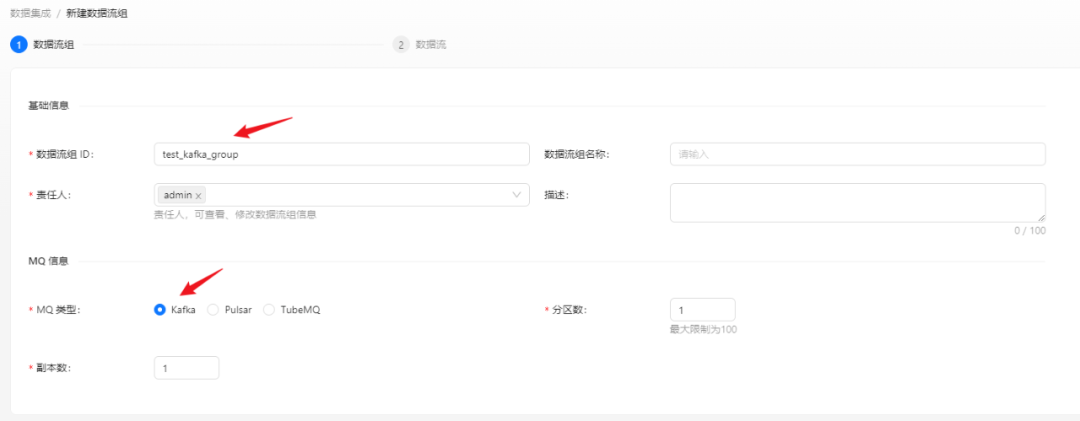Viewport: 1080px width, 421px height.
Task: Click the step 1 circle icon
Action: [18, 45]
